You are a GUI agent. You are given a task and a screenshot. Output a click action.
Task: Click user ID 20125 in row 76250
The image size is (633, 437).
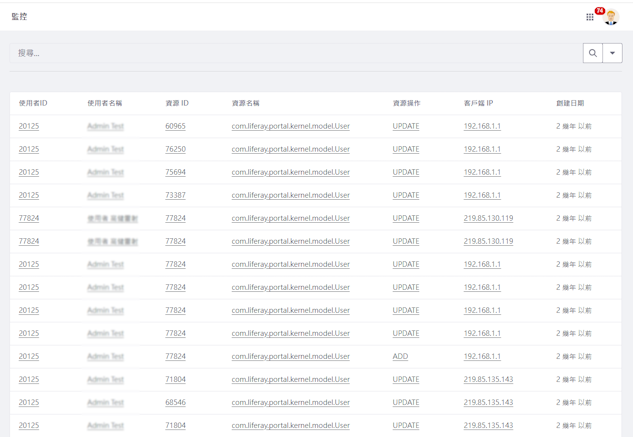29,149
